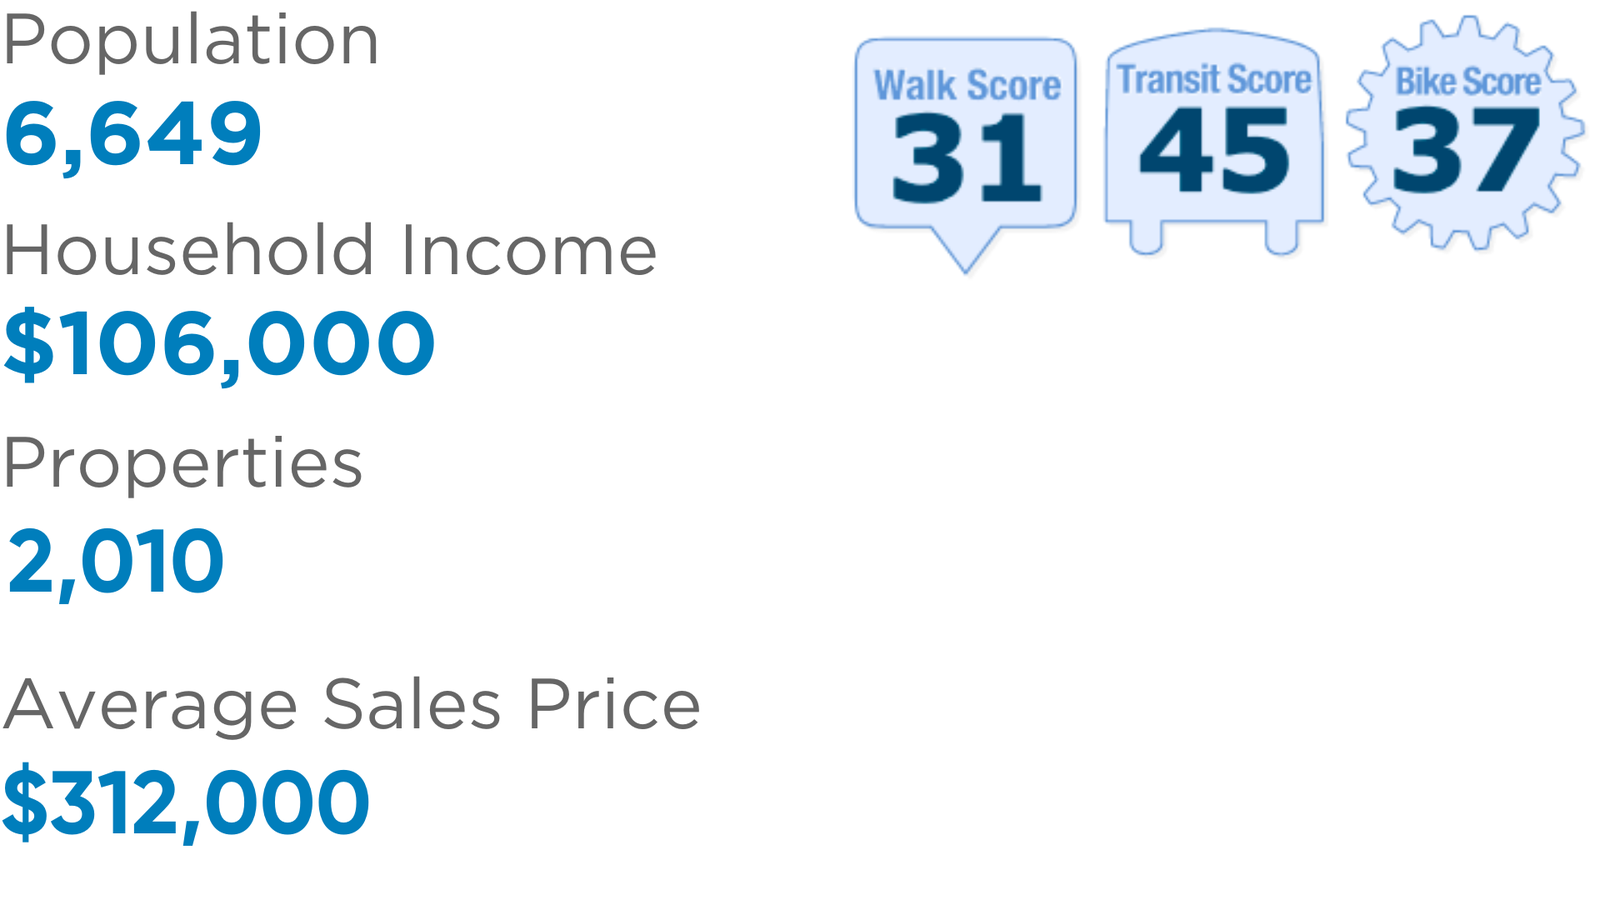This screenshot has height=900, width=1600.
Task: Select the "Bike Score" label text
Action: 1467,82
